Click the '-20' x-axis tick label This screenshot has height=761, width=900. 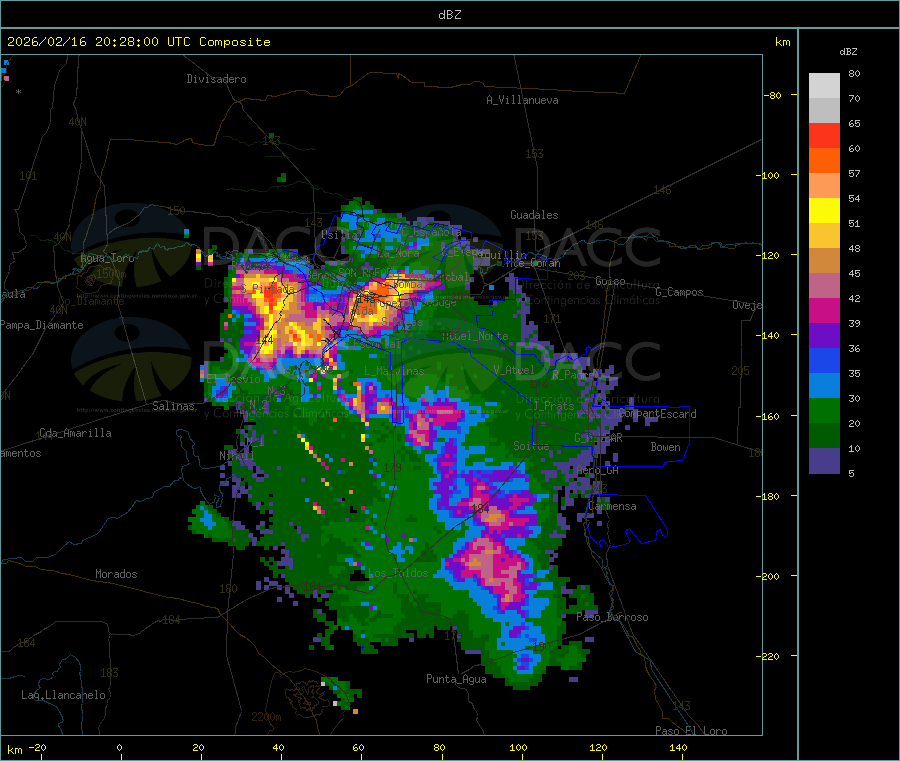pyautogui.click(x=37, y=747)
